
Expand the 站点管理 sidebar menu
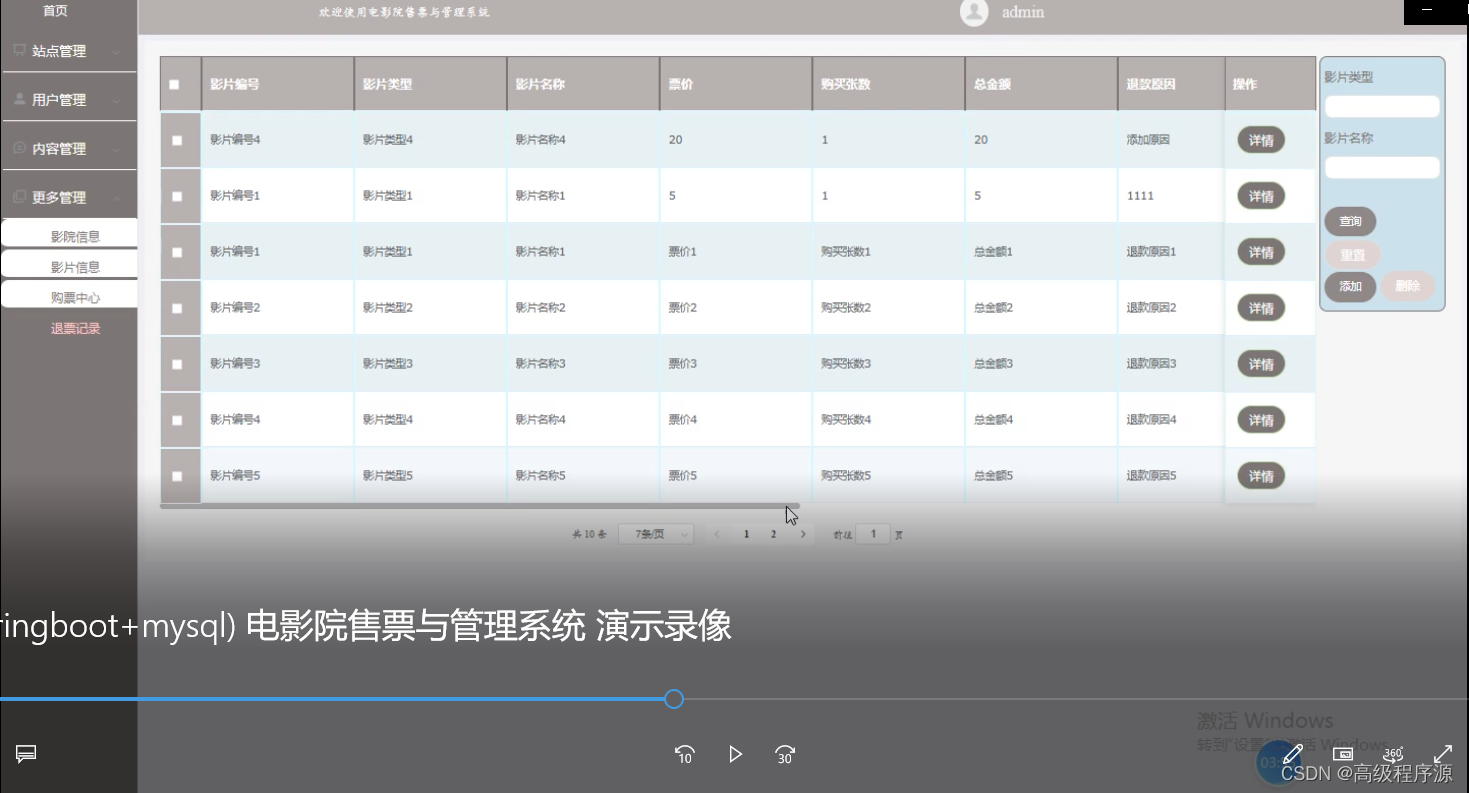click(69, 51)
